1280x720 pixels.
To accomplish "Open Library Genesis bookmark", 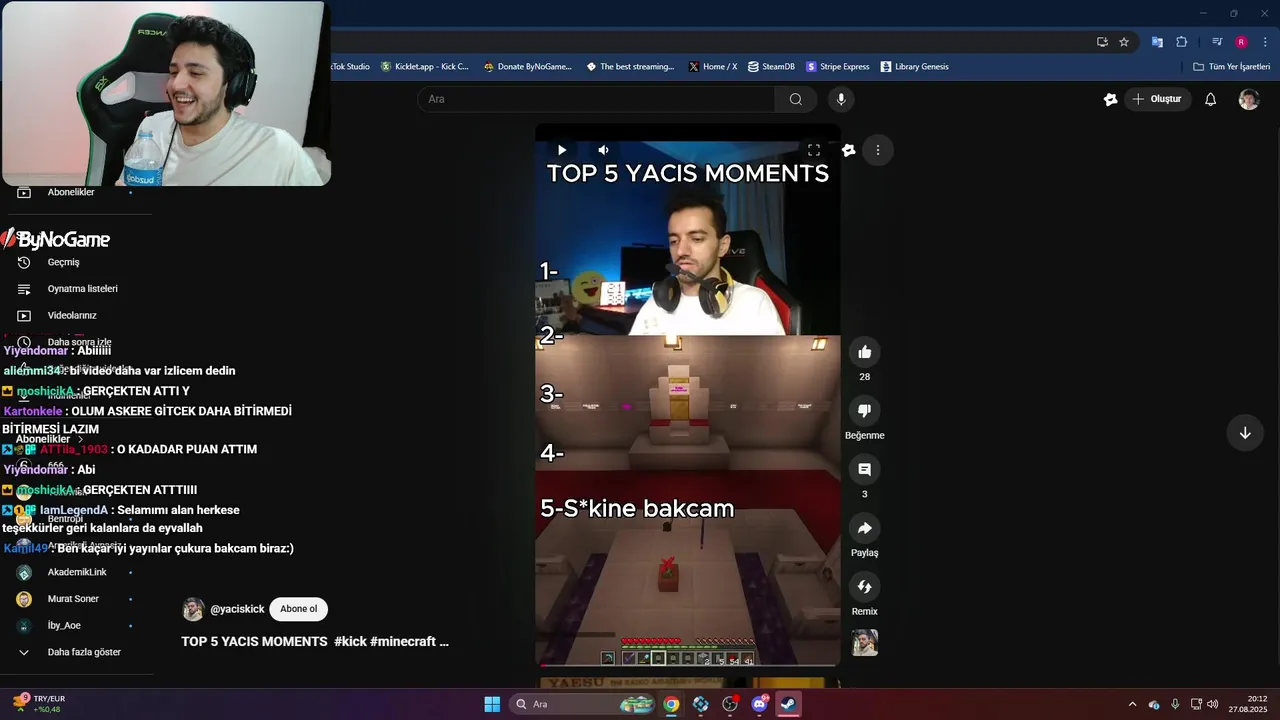I will (915, 67).
